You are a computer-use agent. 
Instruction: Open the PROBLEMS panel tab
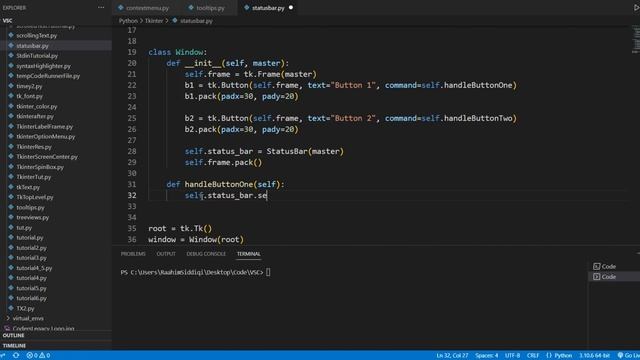point(133,254)
